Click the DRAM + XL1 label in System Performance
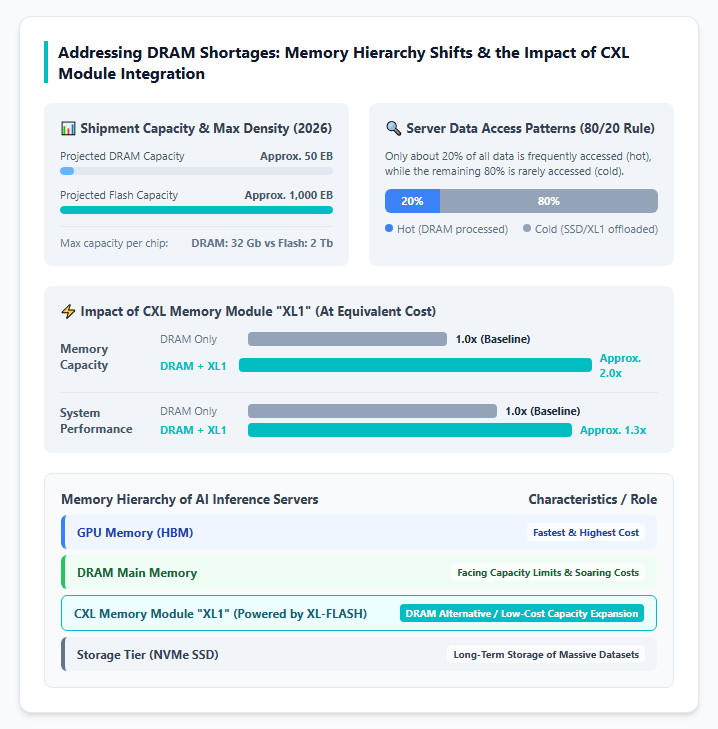718x729 pixels. (x=193, y=431)
